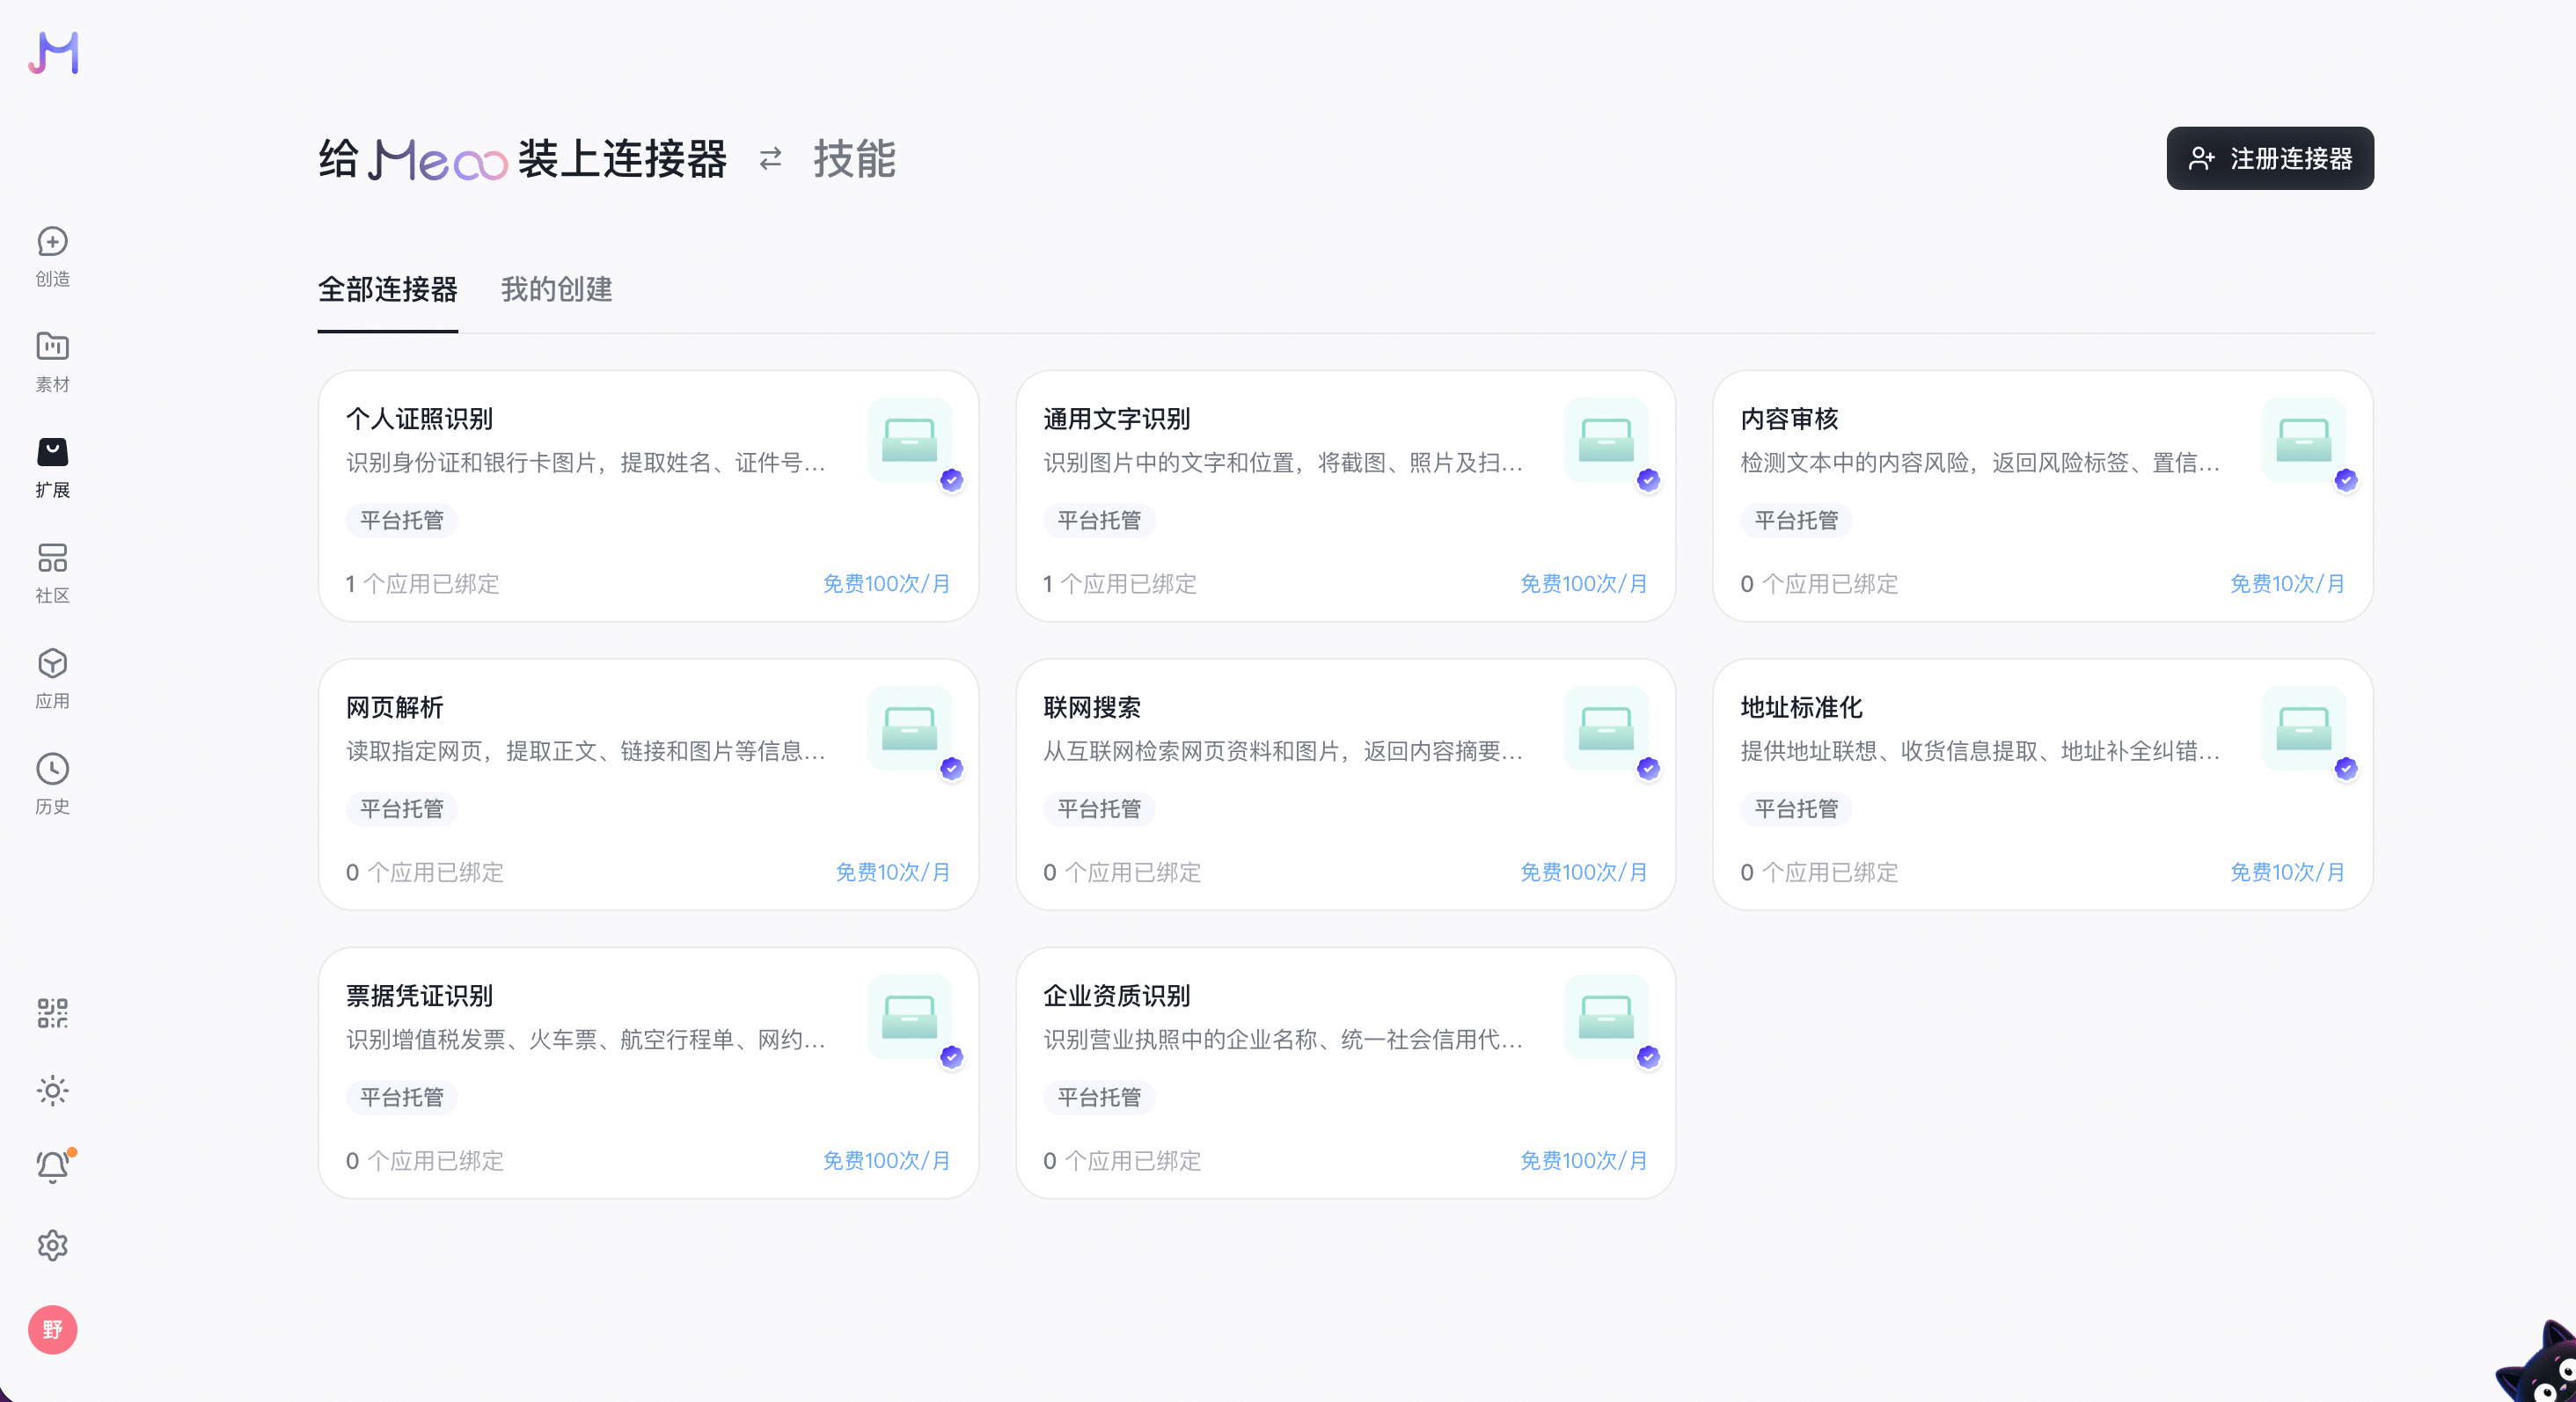Open the 联网搜索 connector card title

tap(1092, 708)
